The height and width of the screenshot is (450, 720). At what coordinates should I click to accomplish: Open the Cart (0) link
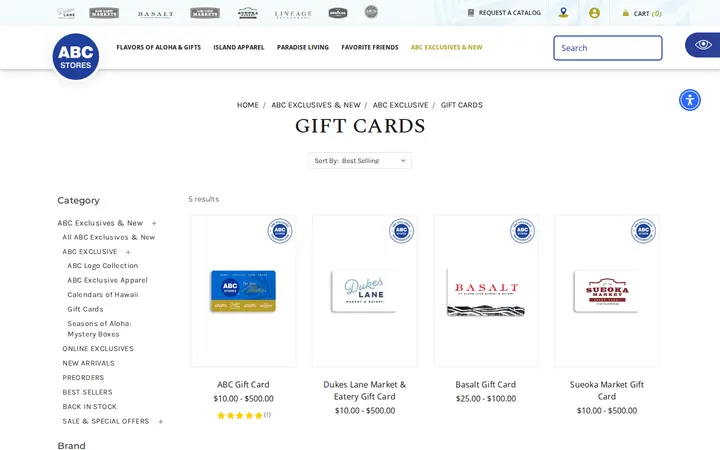(x=647, y=13)
